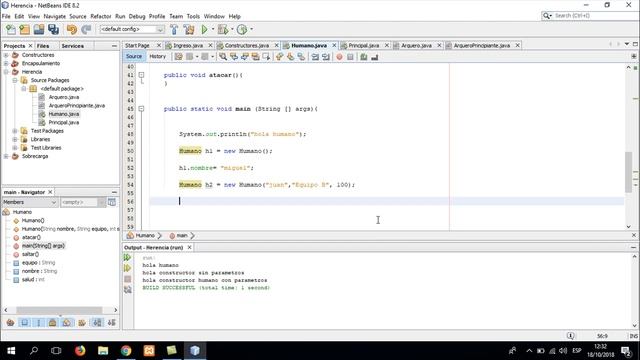Toggle Show Static Members filter in Navigator
This screenshot has width=640, height=360.
coord(39,323)
